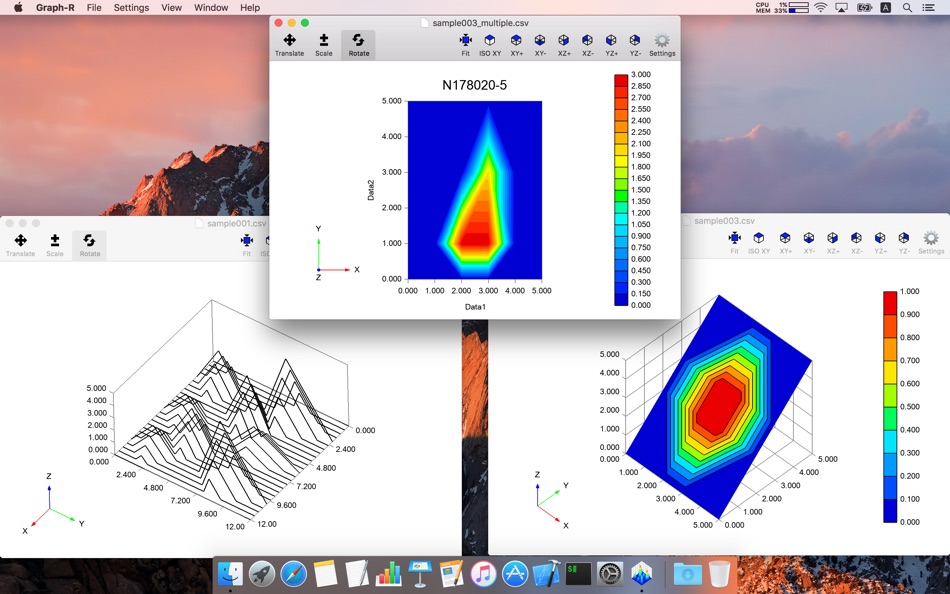Open the File menu
The image size is (950, 594).
[94, 8]
